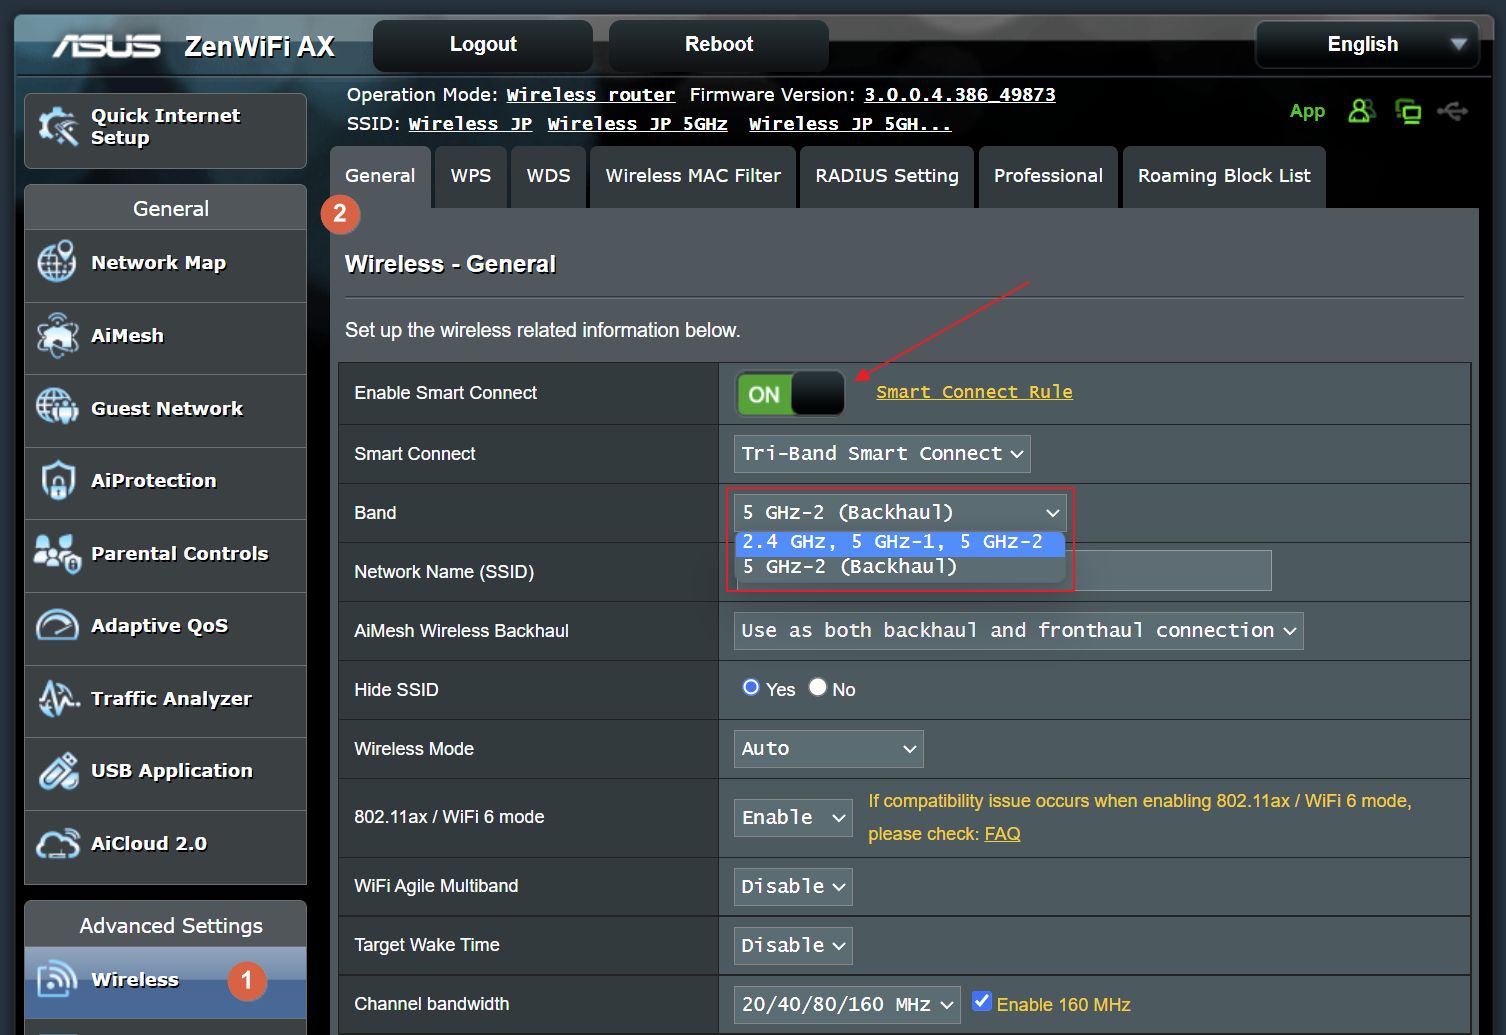The width and height of the screenshot is (1506, 1035).
Task: Choose 2.4 GHz, 5 GHz-1, 5 GHz-2 band option
Action: 899,542
